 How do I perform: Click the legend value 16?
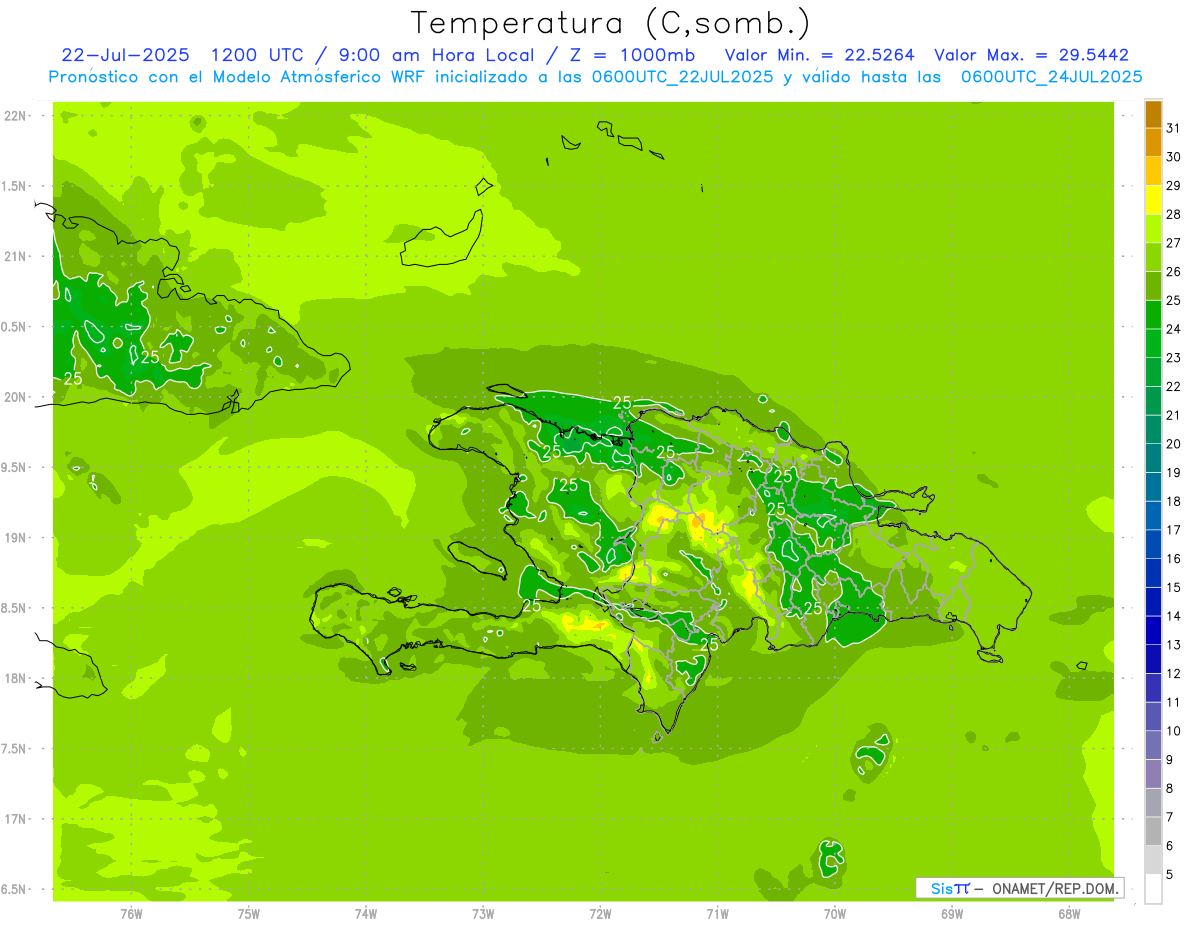[1173, 558]
